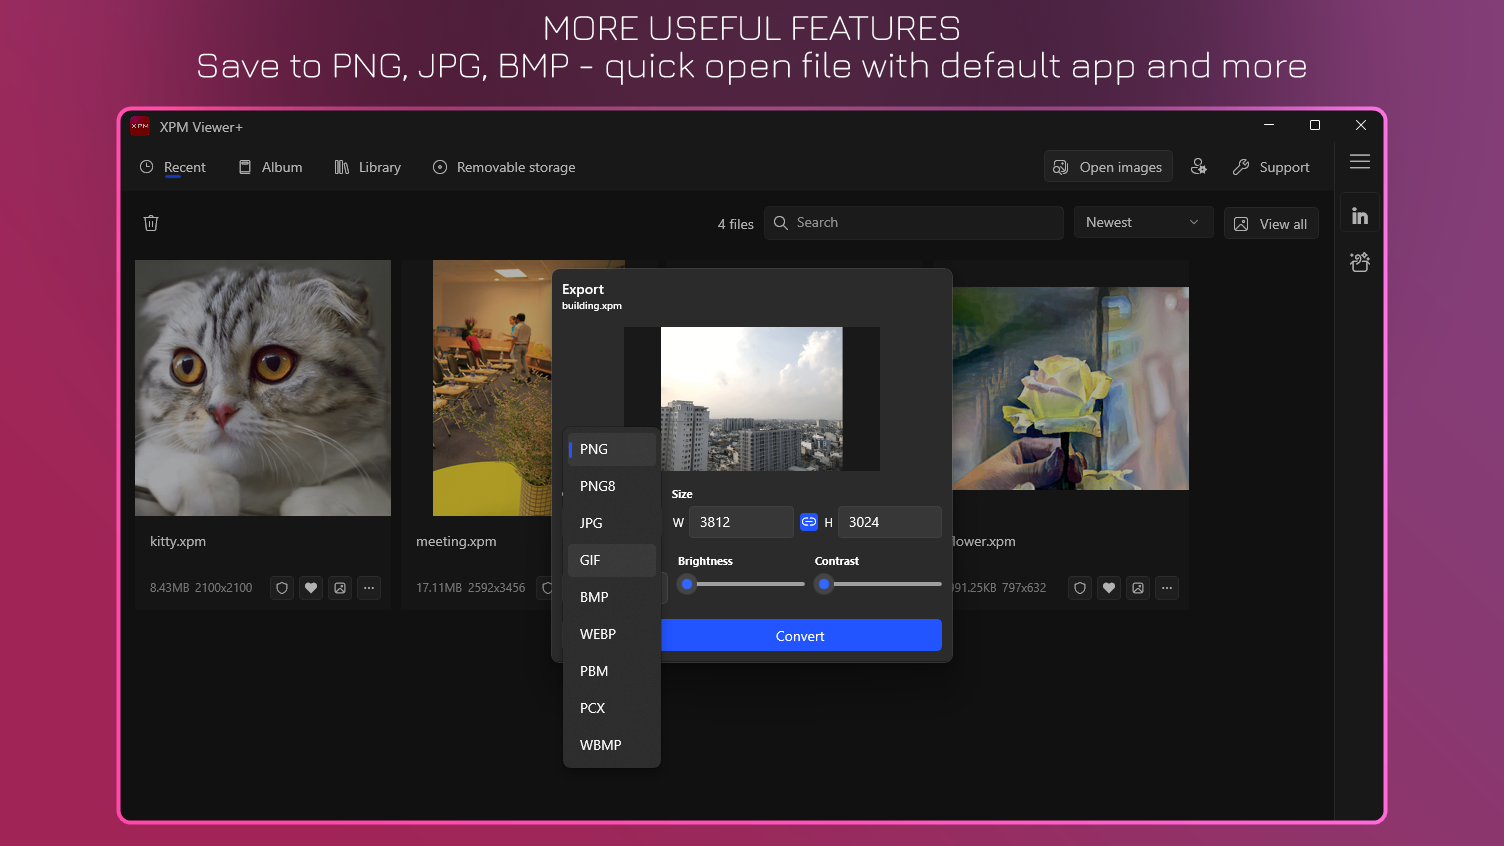Screen dimensions: 1504x846
Task: Open more options on flower.xpm card
Action: click(x=1167, y=588)
